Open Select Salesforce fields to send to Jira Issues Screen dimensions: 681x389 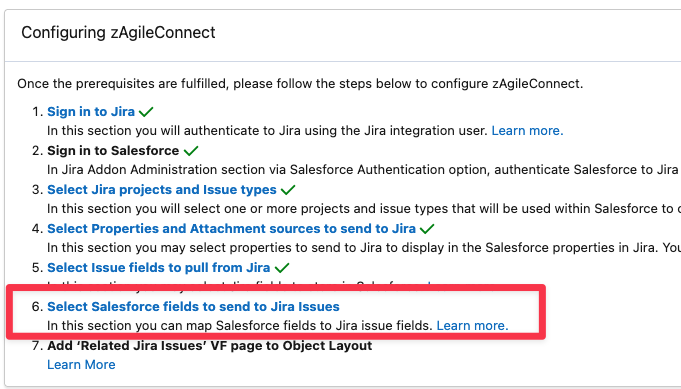point(193,307)
